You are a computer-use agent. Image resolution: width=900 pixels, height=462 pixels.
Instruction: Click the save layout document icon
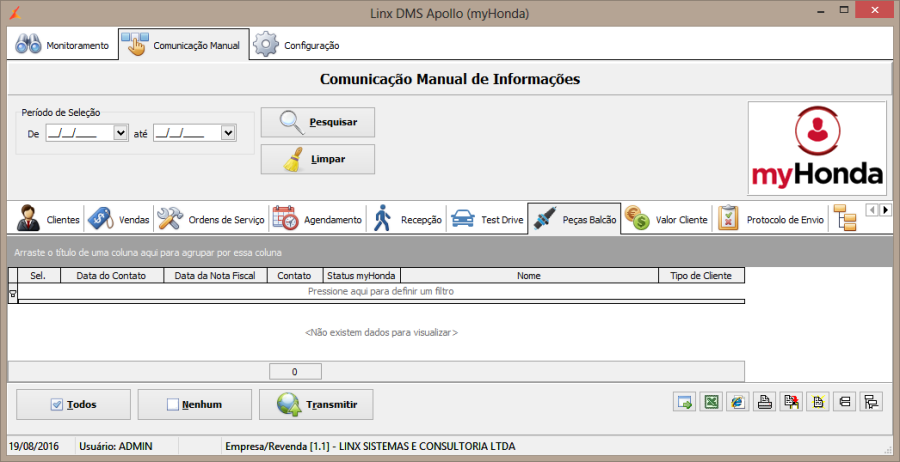(x=791, y=402)
